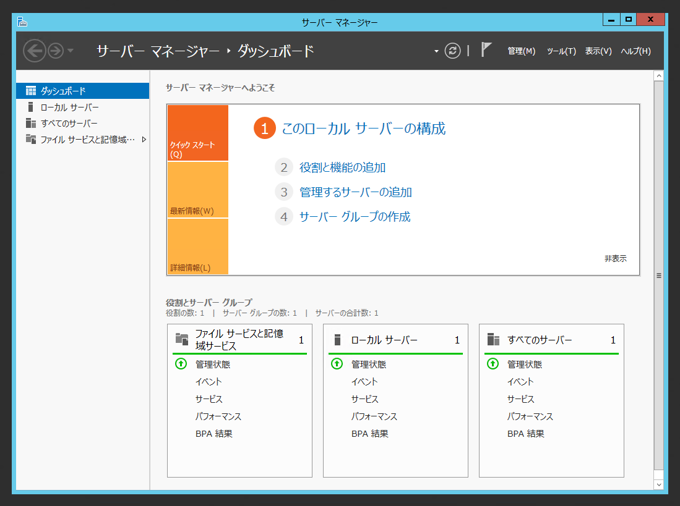This screenshot has width=680, height=506.
Task: Expand the ファイル サービスと記憶域 sidebar arrow
Action: (x=144, y=139)
